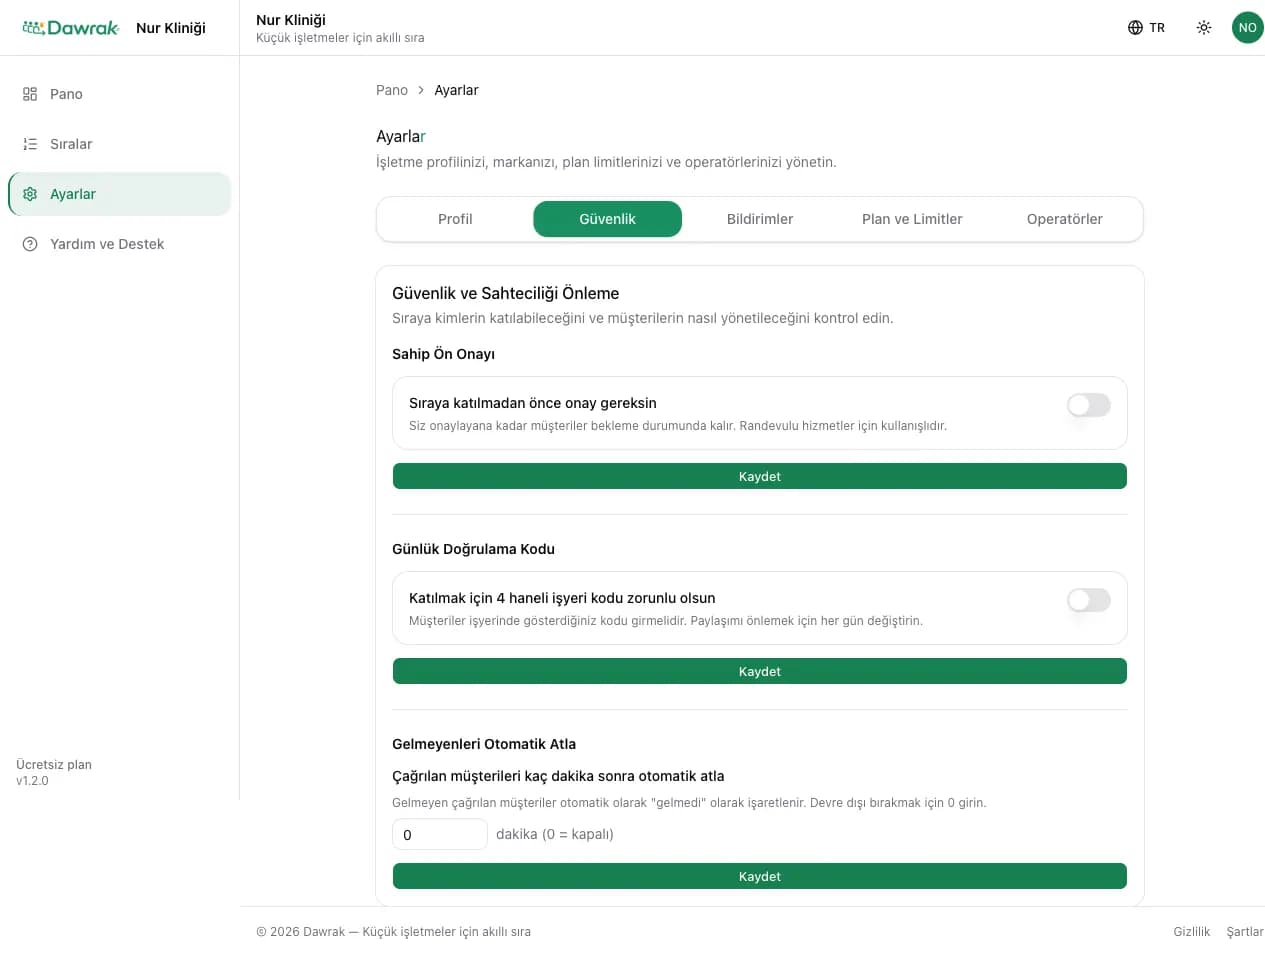
Task: Click the breadcrumb chevron separator
Action: [x=421, y=90]
